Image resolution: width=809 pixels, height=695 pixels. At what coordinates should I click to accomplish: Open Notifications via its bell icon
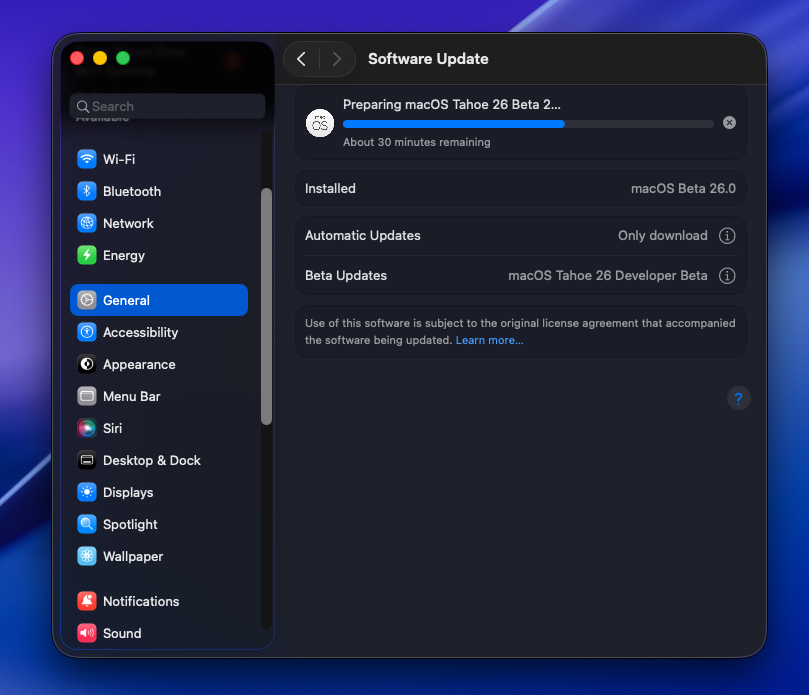87,601
